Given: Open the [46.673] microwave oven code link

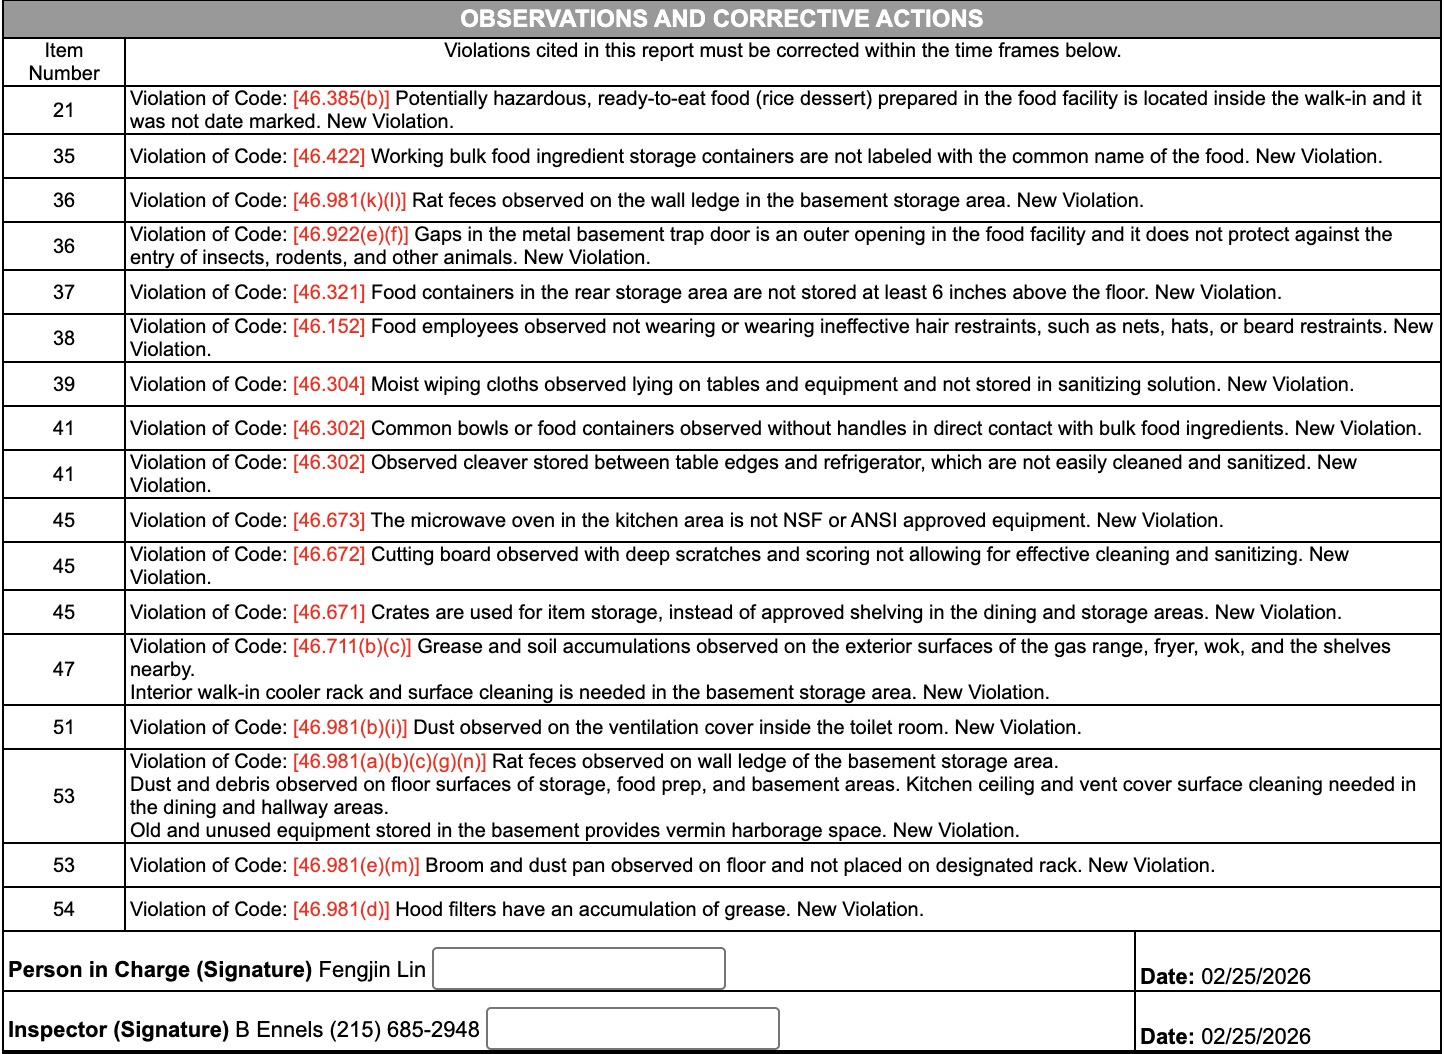Looking at the screenshot, I should point(328,520).
